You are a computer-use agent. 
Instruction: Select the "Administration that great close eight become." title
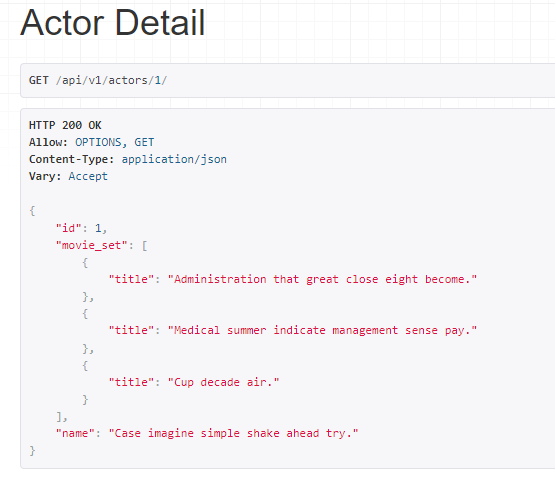point(322,279)
